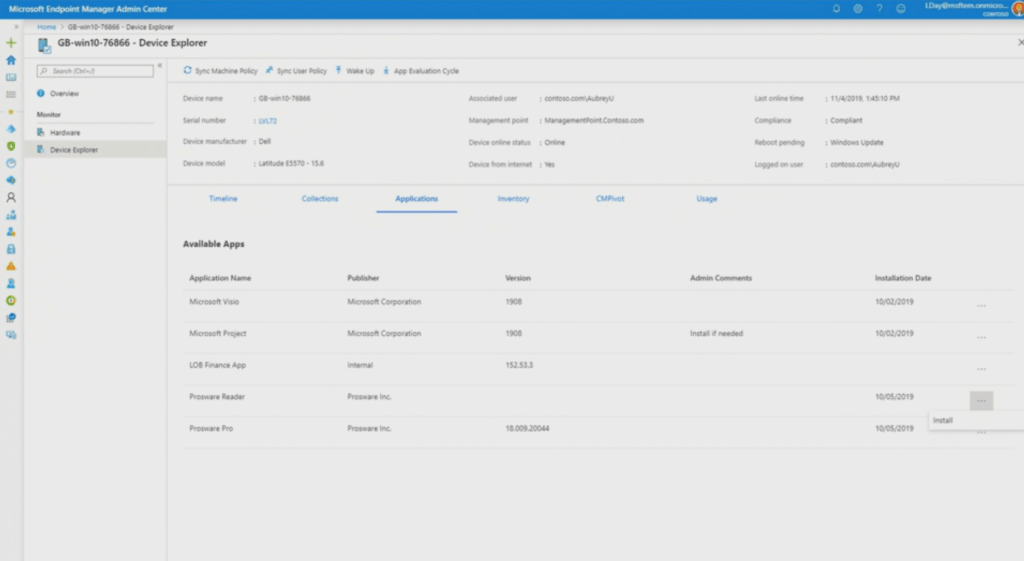Open the help question mark icon

(879, 8)
